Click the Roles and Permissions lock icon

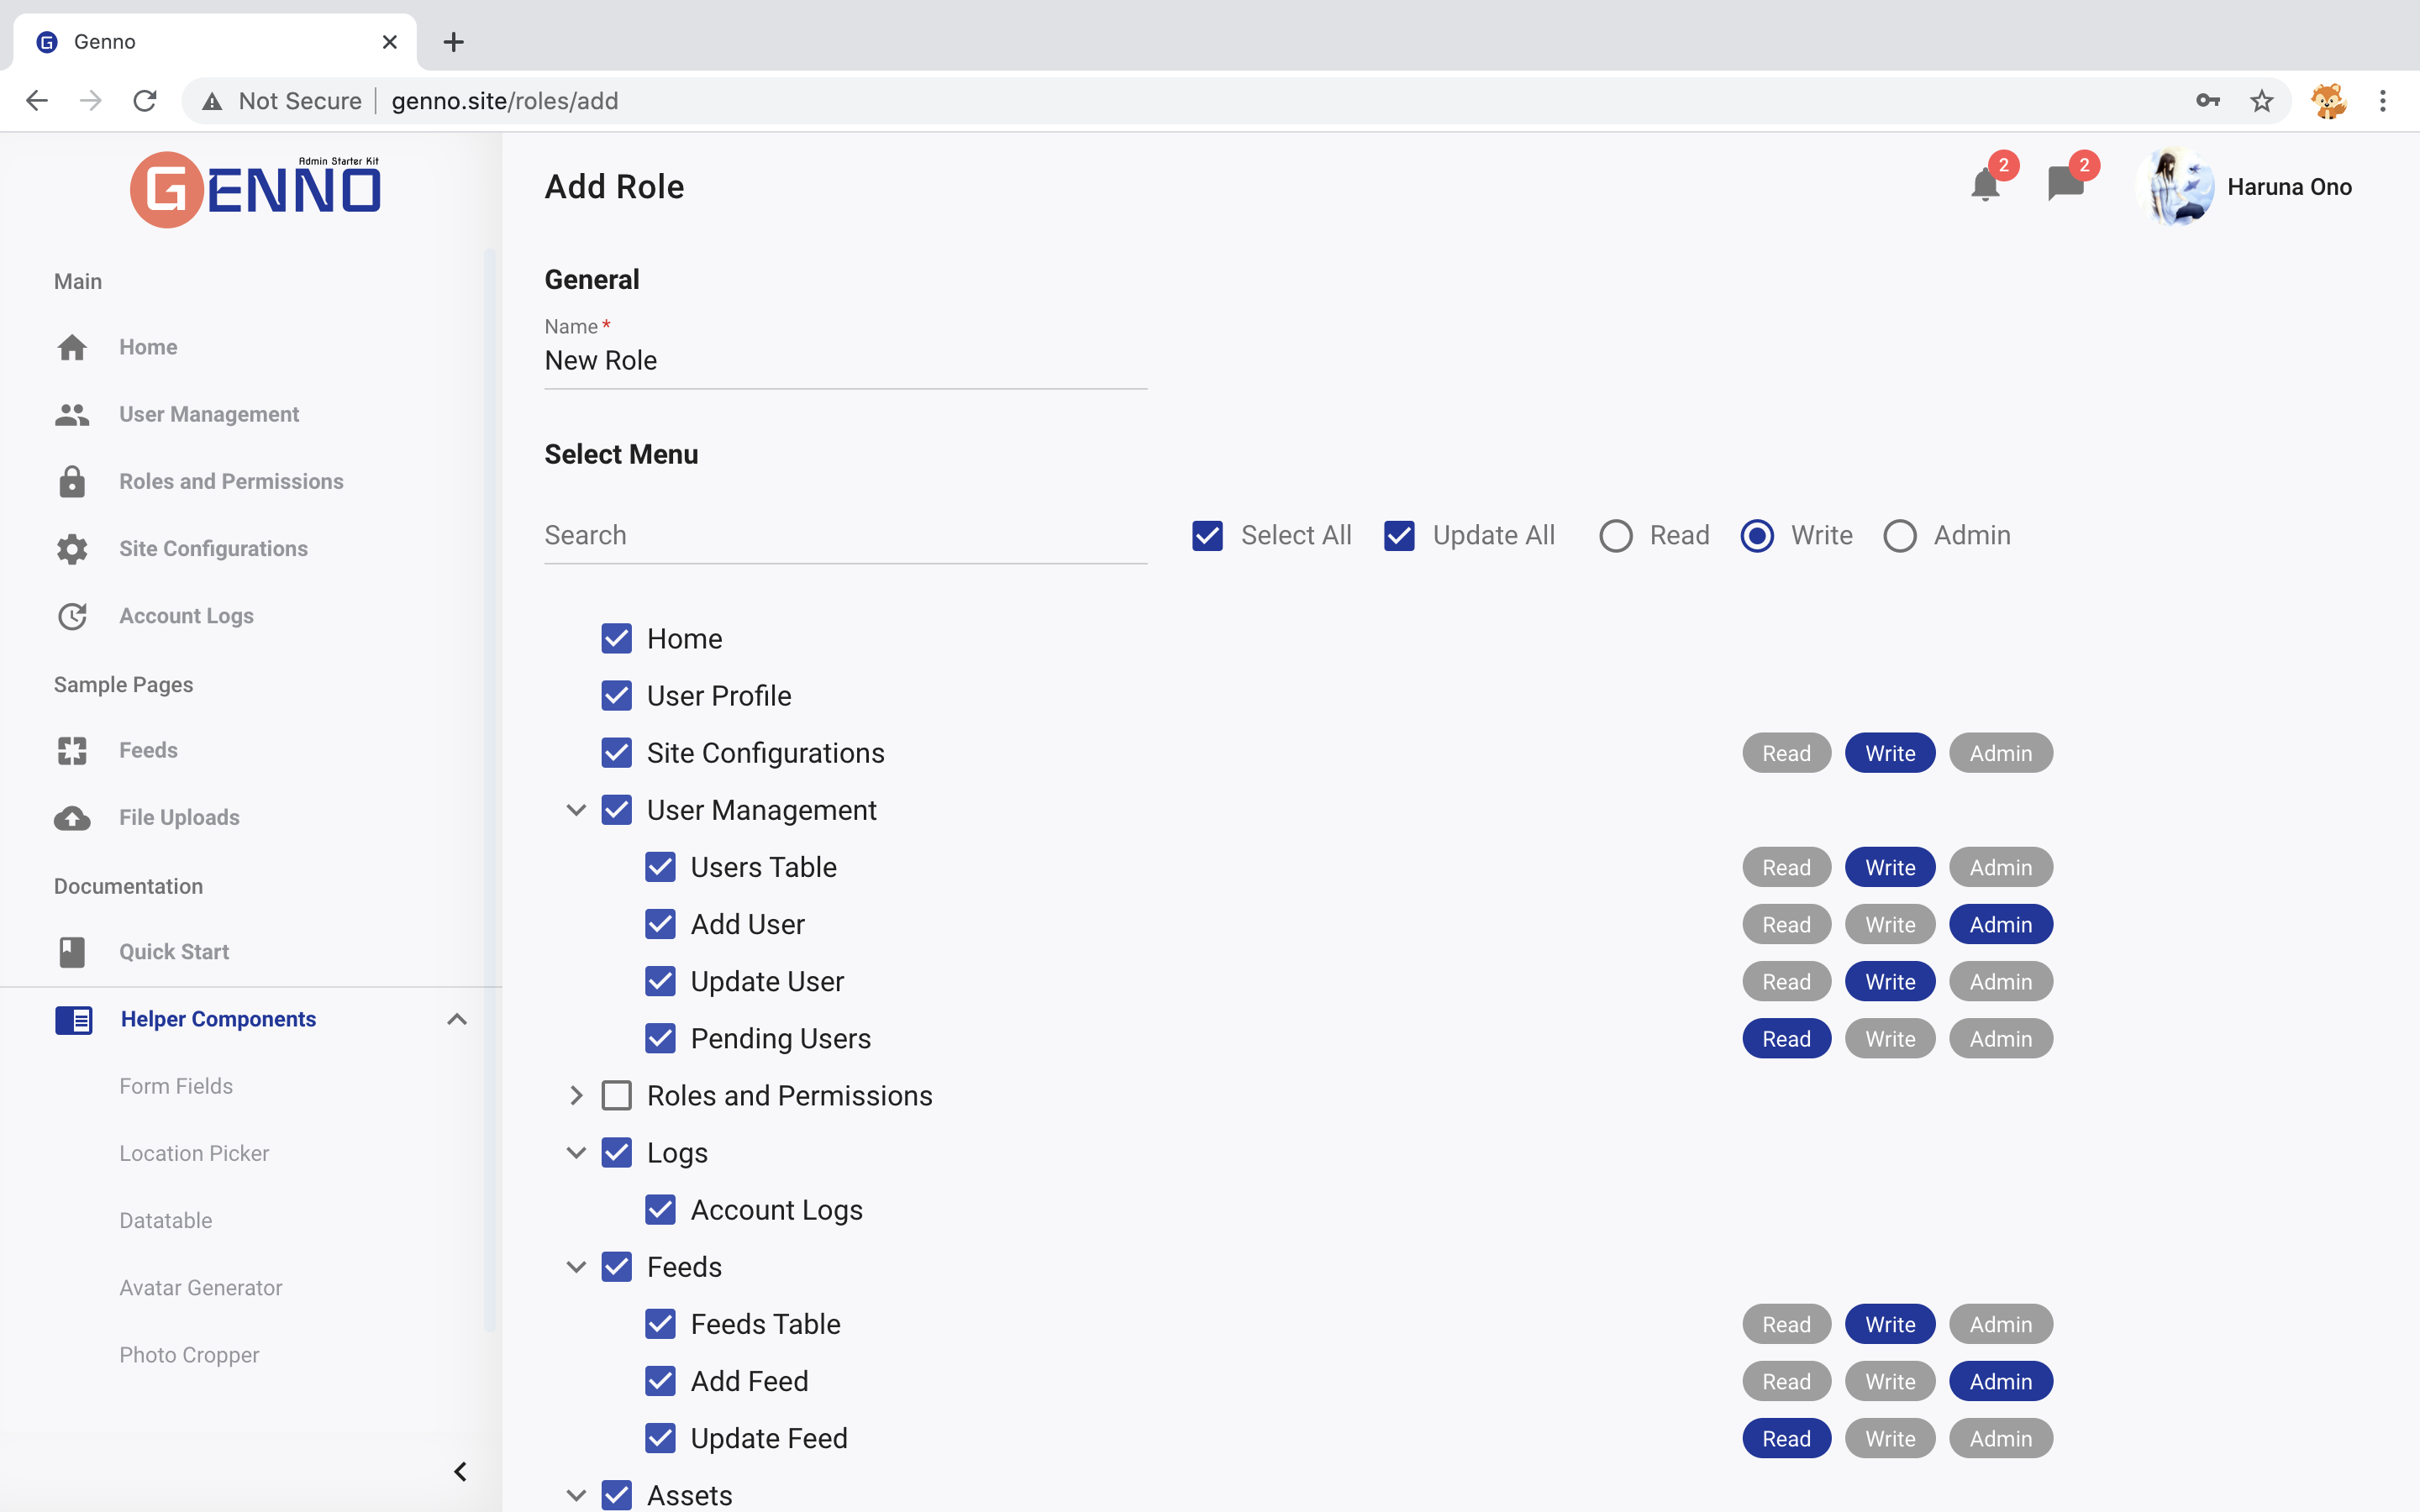point(72,481)
